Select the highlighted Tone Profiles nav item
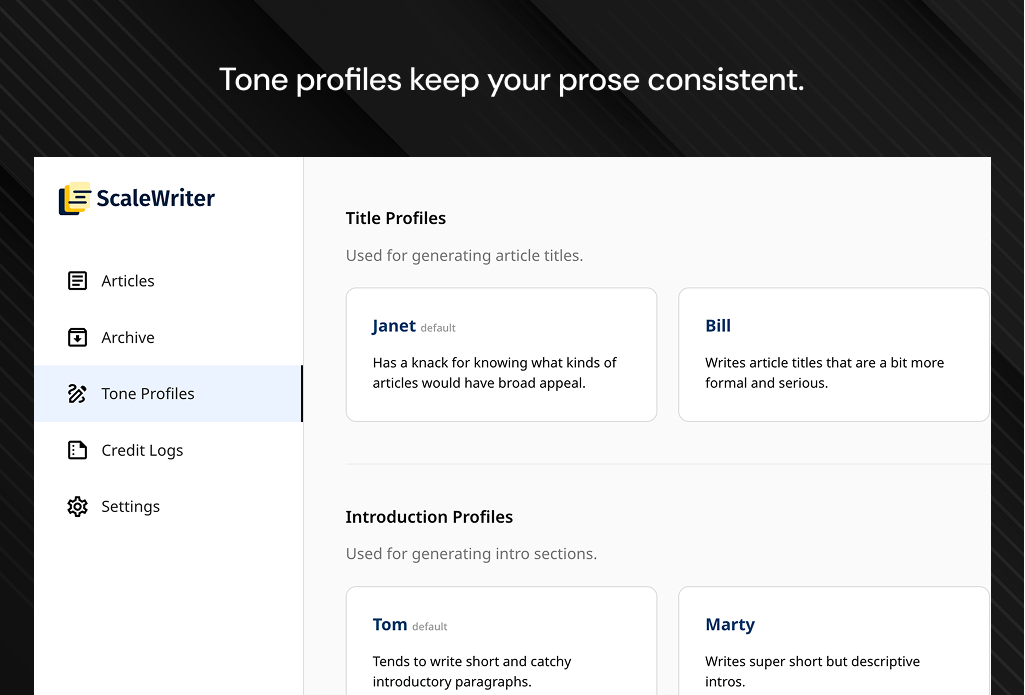The height and width of the screenshot is (695, 1025). (x=146, y=393)
